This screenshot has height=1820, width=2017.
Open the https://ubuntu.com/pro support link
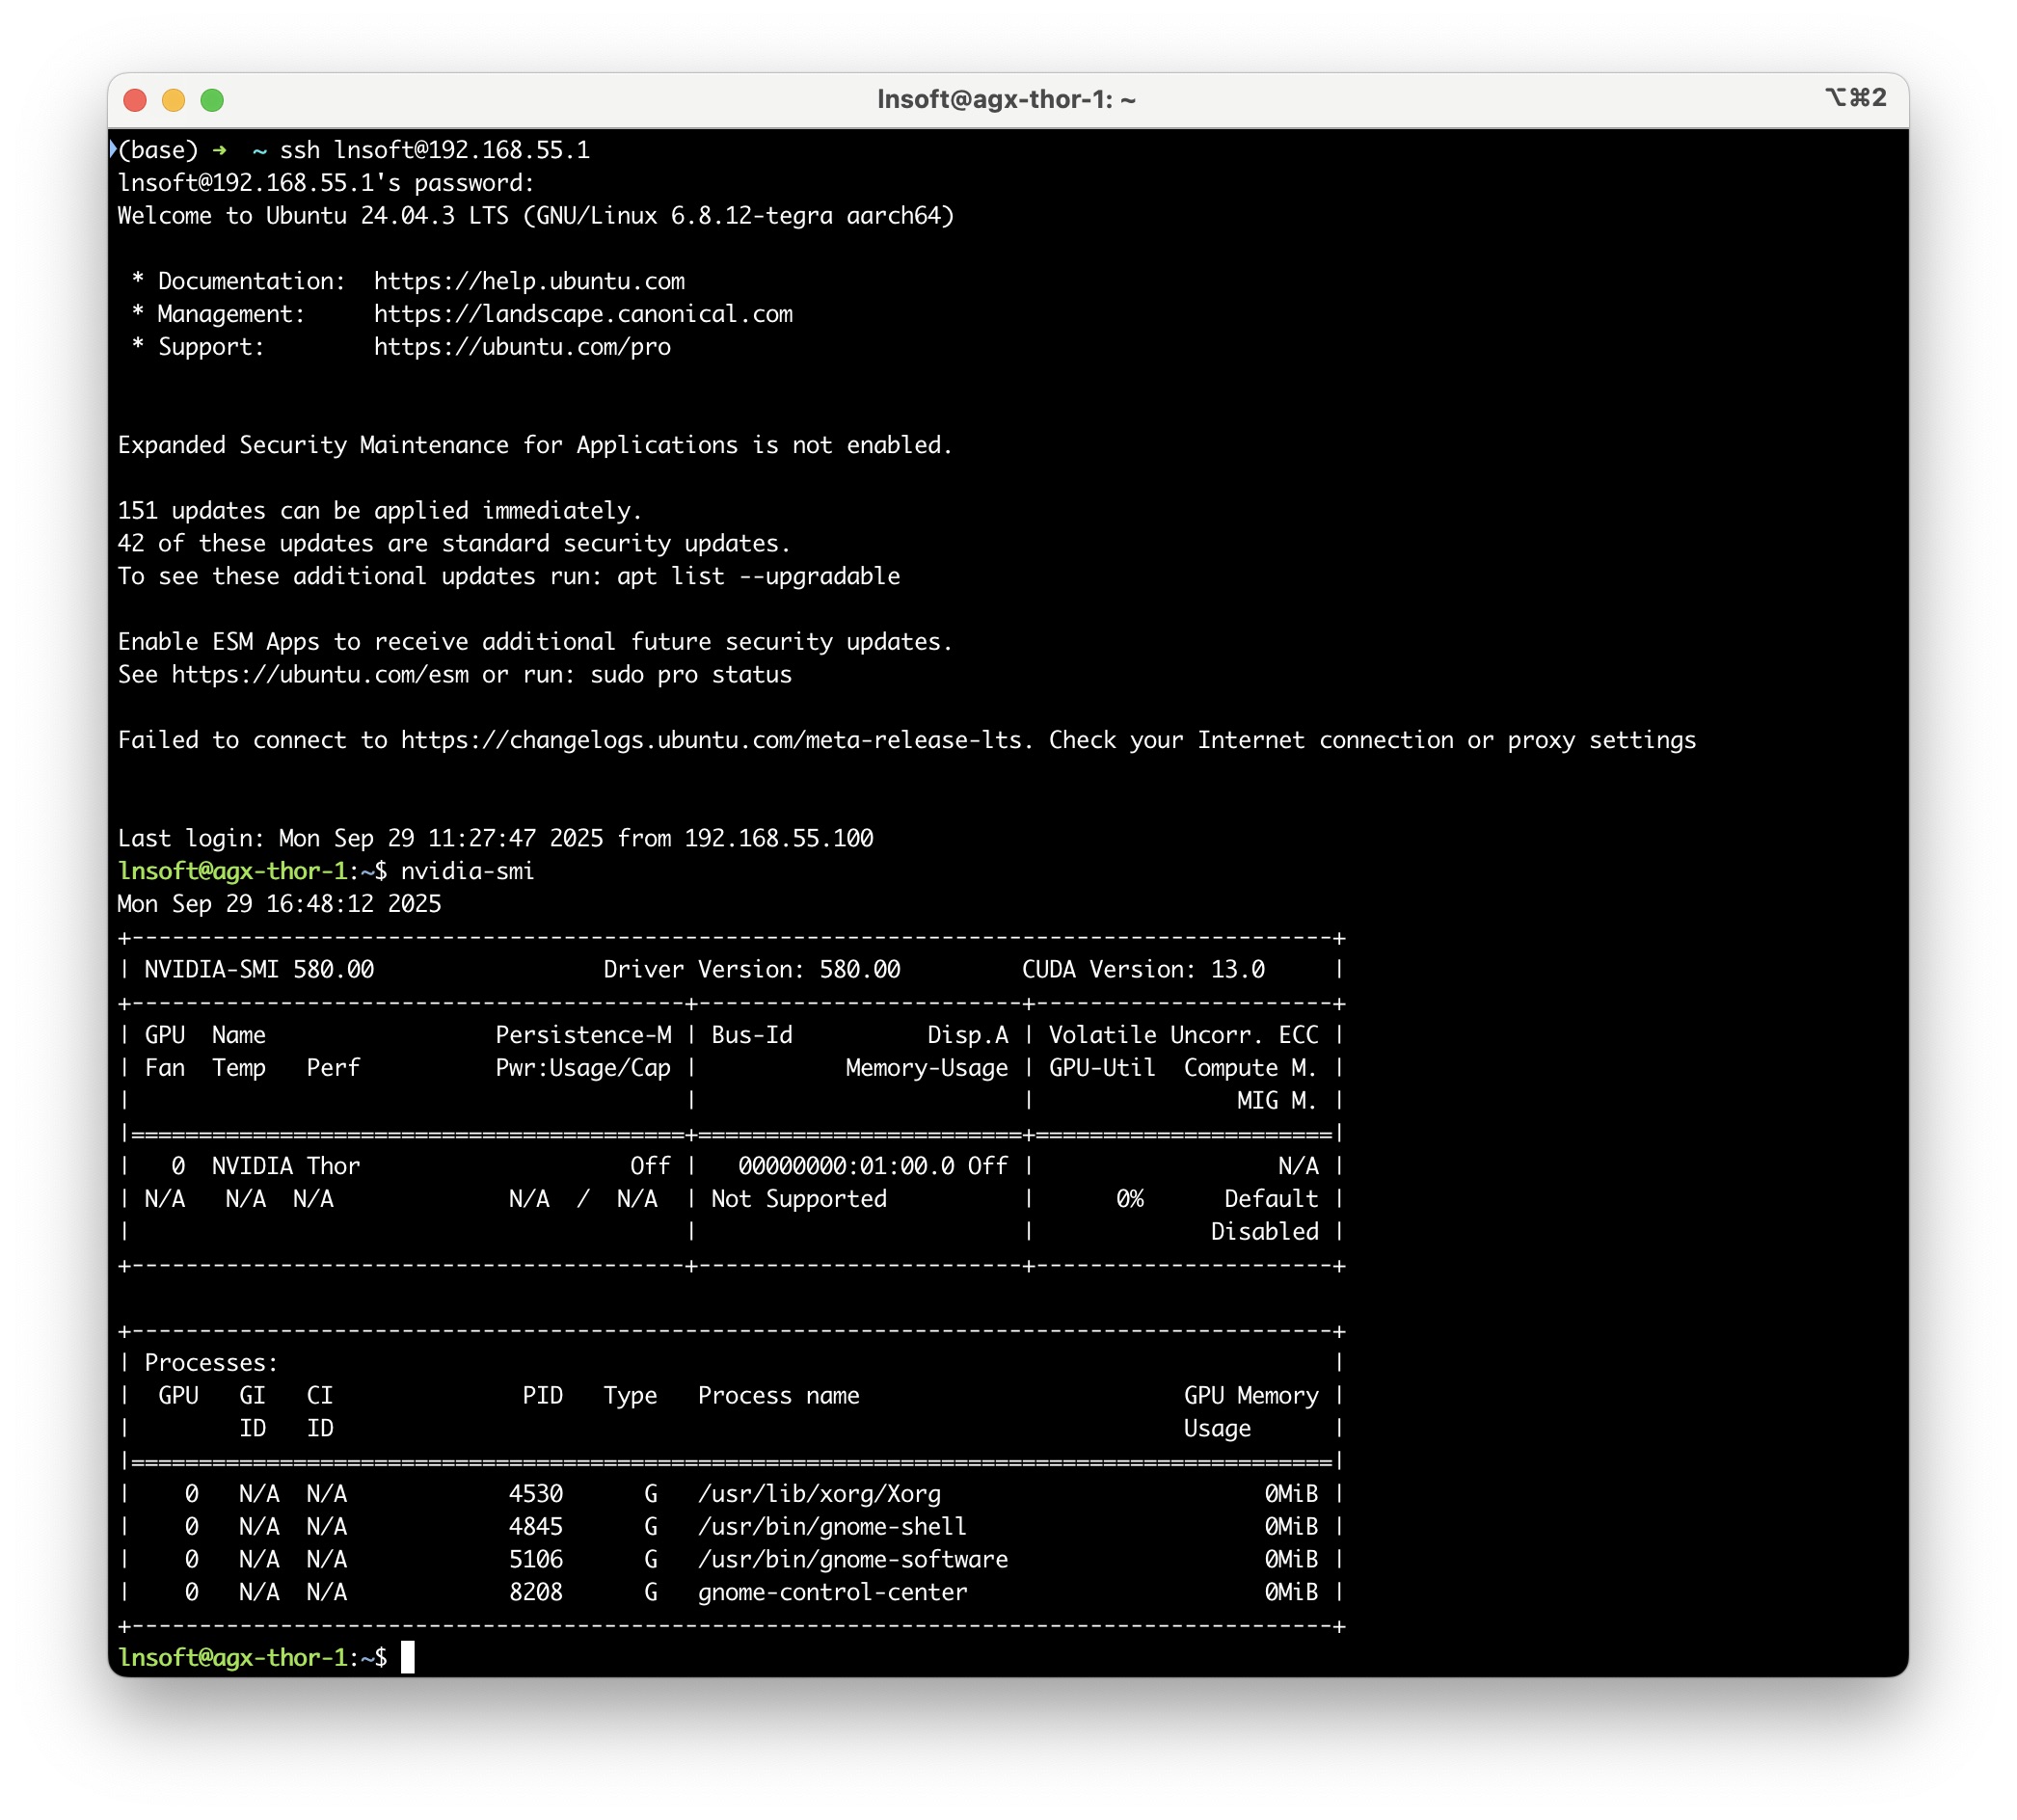point(522,347)
